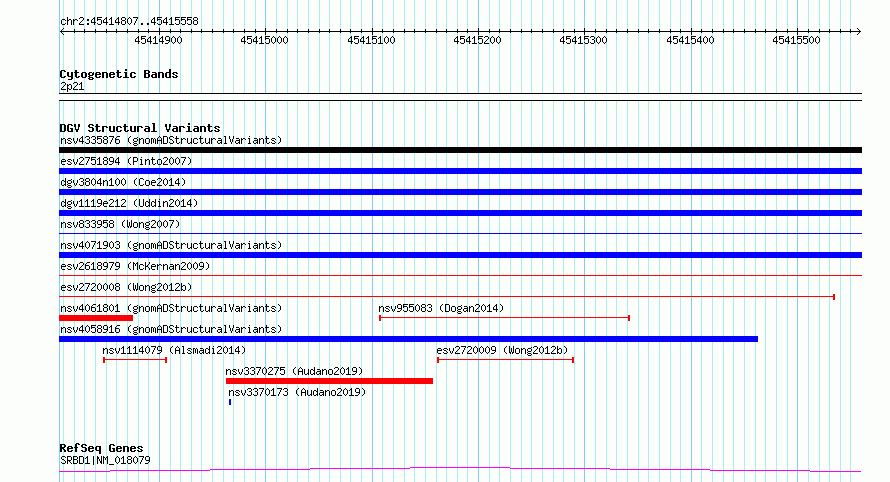Select the 2p21 cytogenetic band label
The image size is (890, 482).
(x=72, y=87)
